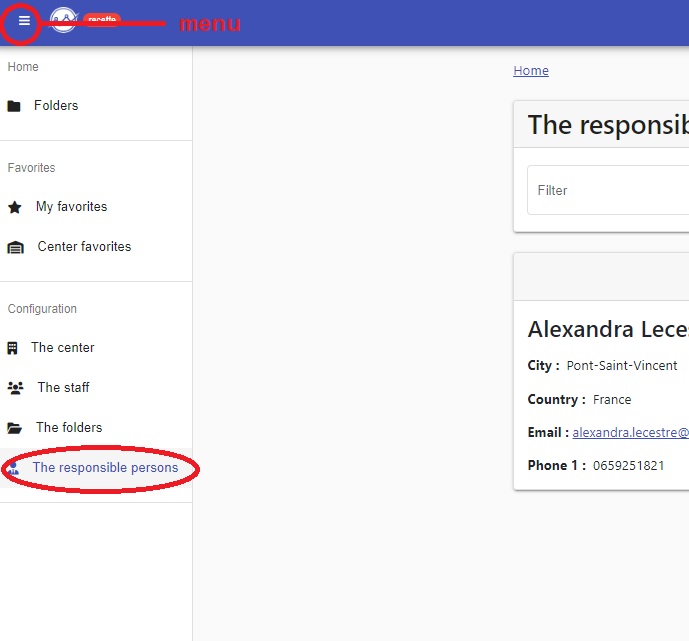The width and height of the screenshot is (689, 641).
Task: Click the Folders folder icon
Action: point(14,106)
